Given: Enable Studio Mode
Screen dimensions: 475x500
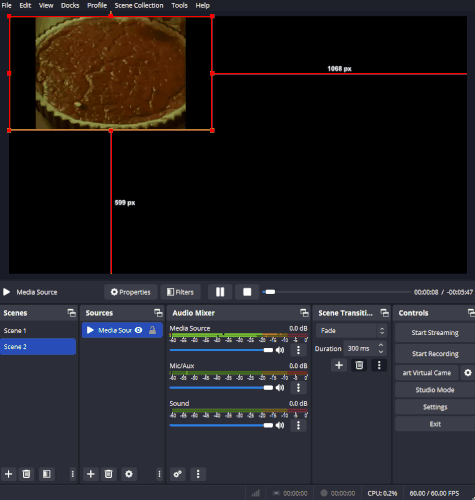Looking at the screenshot, I should click(435, 390).
